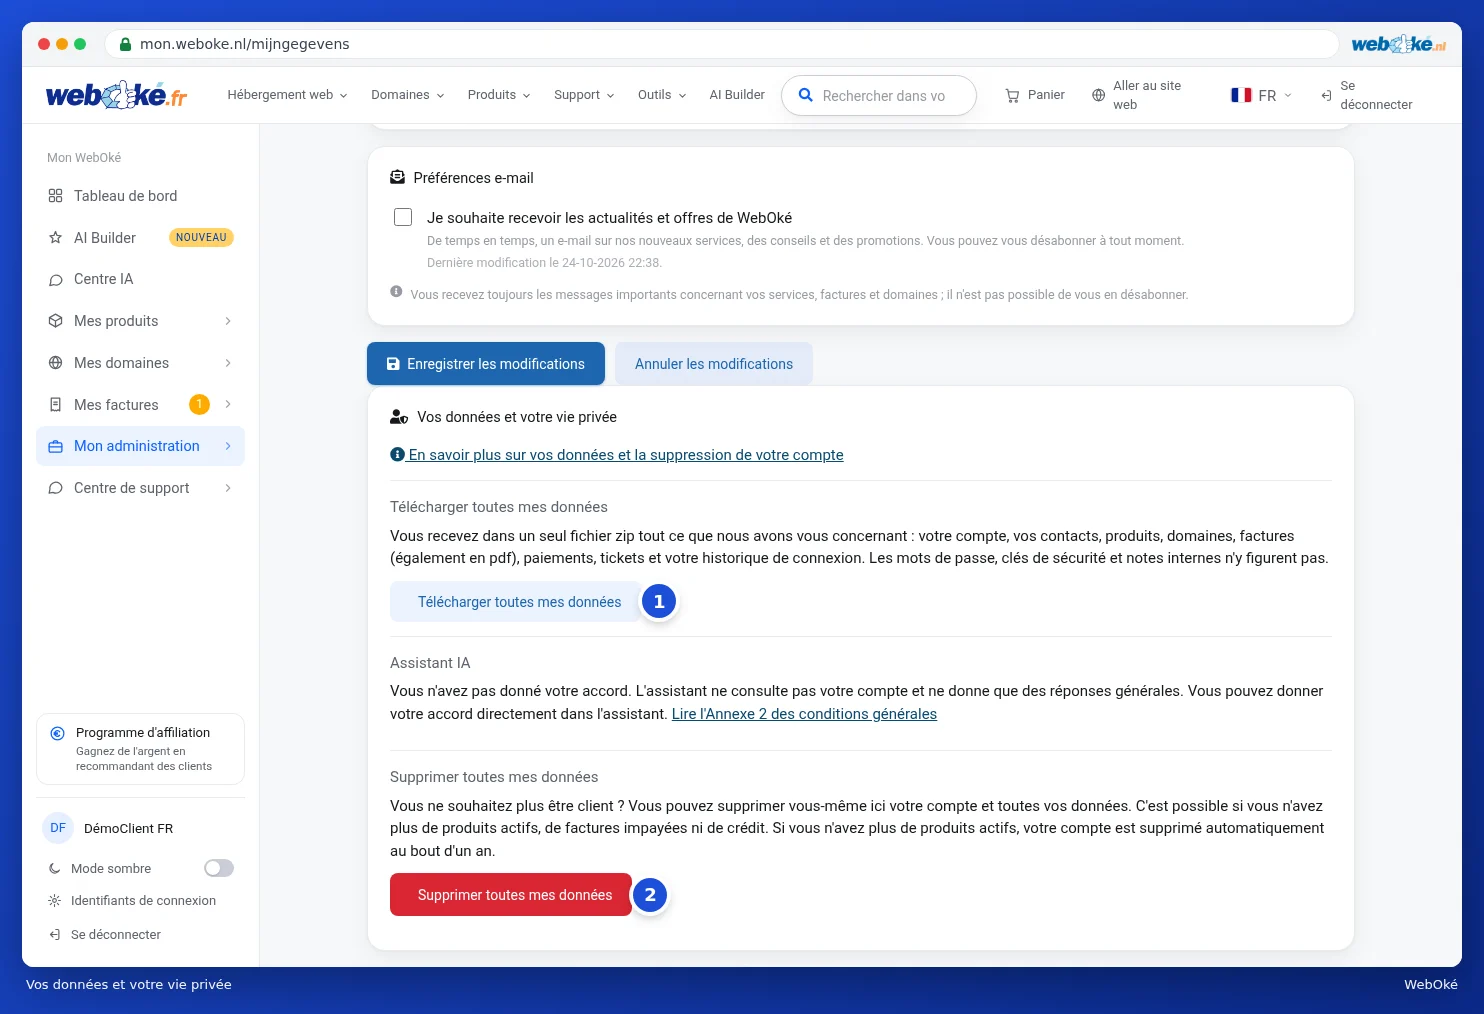Image resolution: width=1484 pixels, height=1014 pixels.
Task: Open AI Builder in the top navigation
Action: pos(737,95)
